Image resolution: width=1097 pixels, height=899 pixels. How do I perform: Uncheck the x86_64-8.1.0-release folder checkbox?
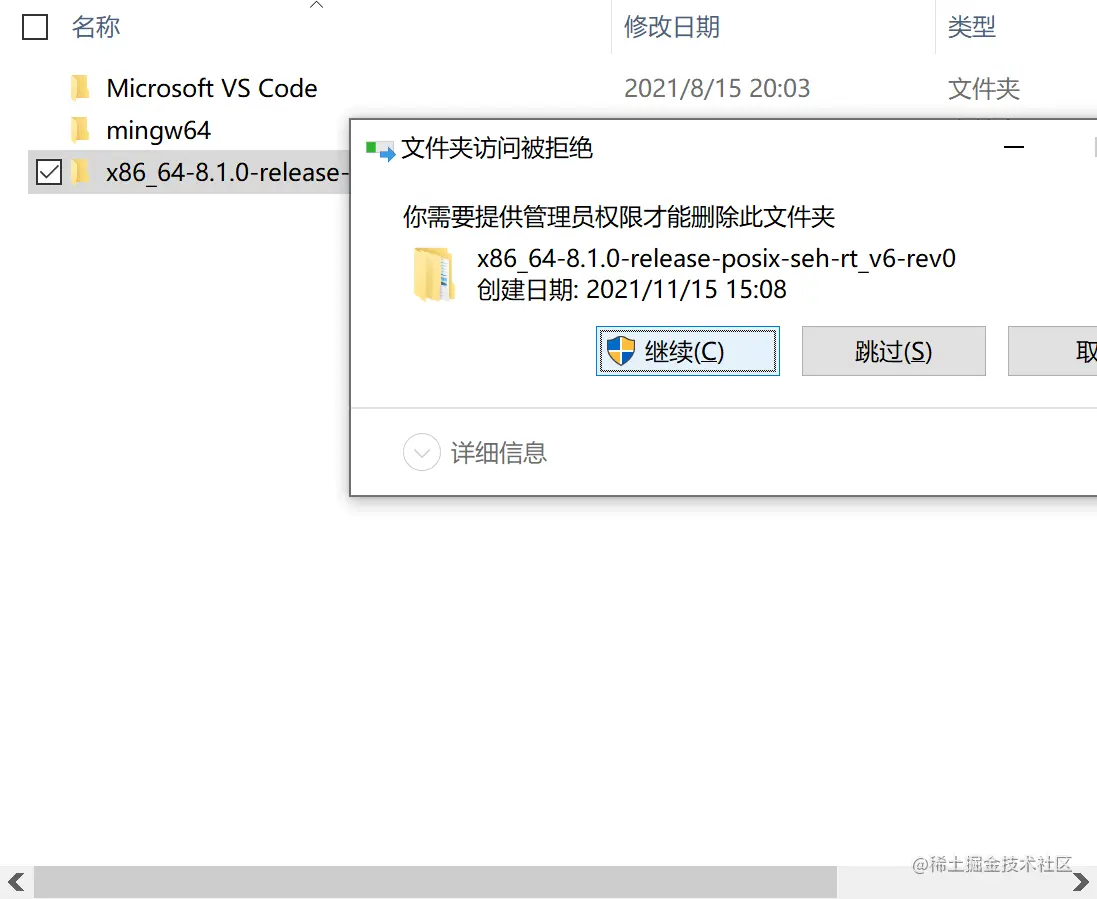pos(49,171)
